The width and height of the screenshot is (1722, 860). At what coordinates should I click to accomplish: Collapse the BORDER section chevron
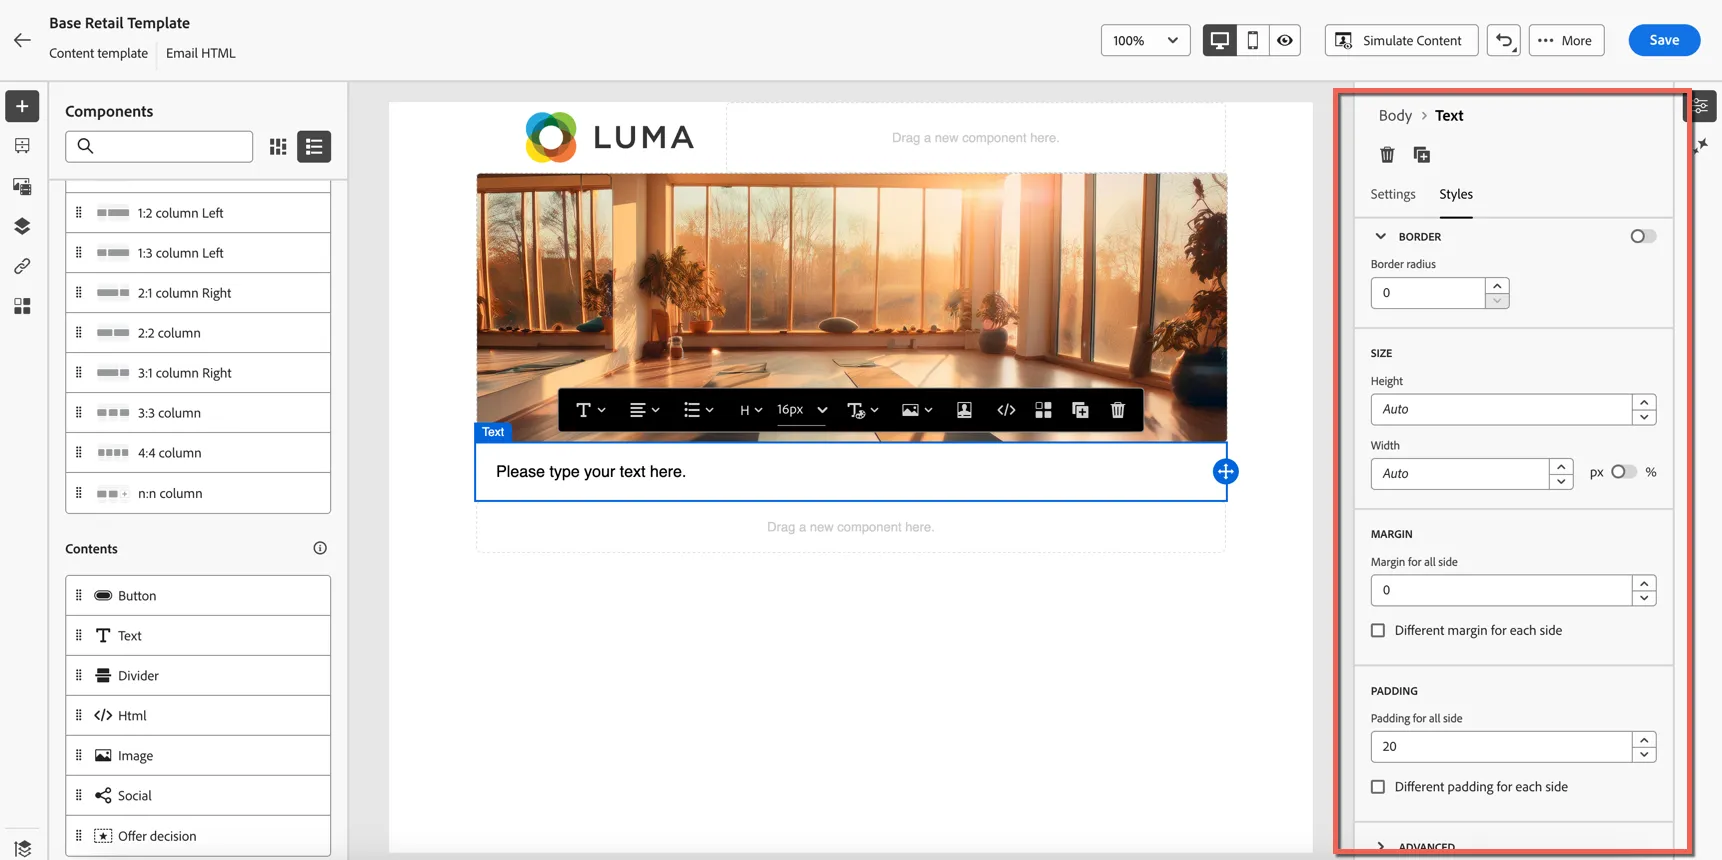1381,236
